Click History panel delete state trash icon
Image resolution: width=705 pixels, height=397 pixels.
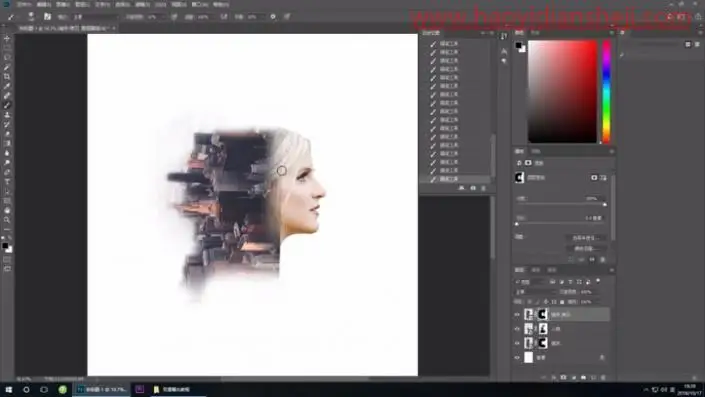click(x=483, y=188)
